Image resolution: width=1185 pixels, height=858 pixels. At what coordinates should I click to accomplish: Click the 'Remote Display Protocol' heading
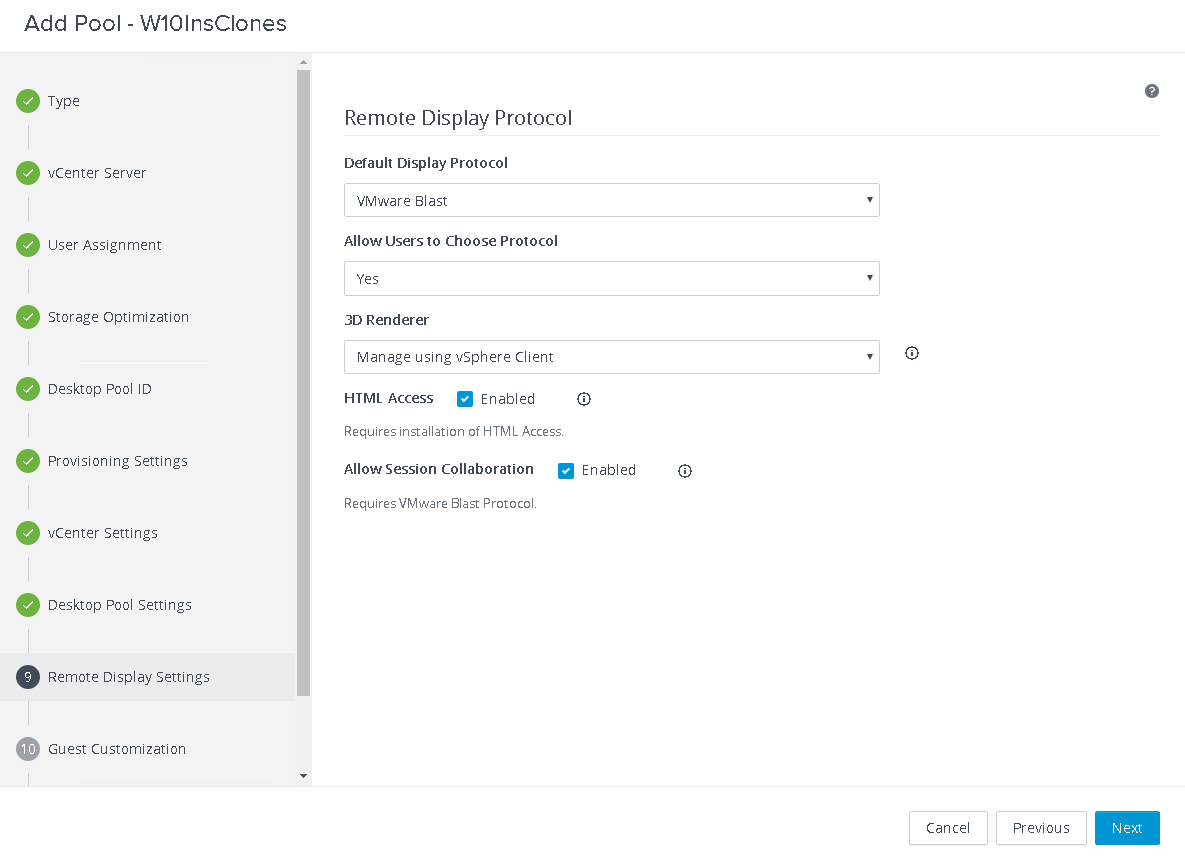[x=458, y=118]
